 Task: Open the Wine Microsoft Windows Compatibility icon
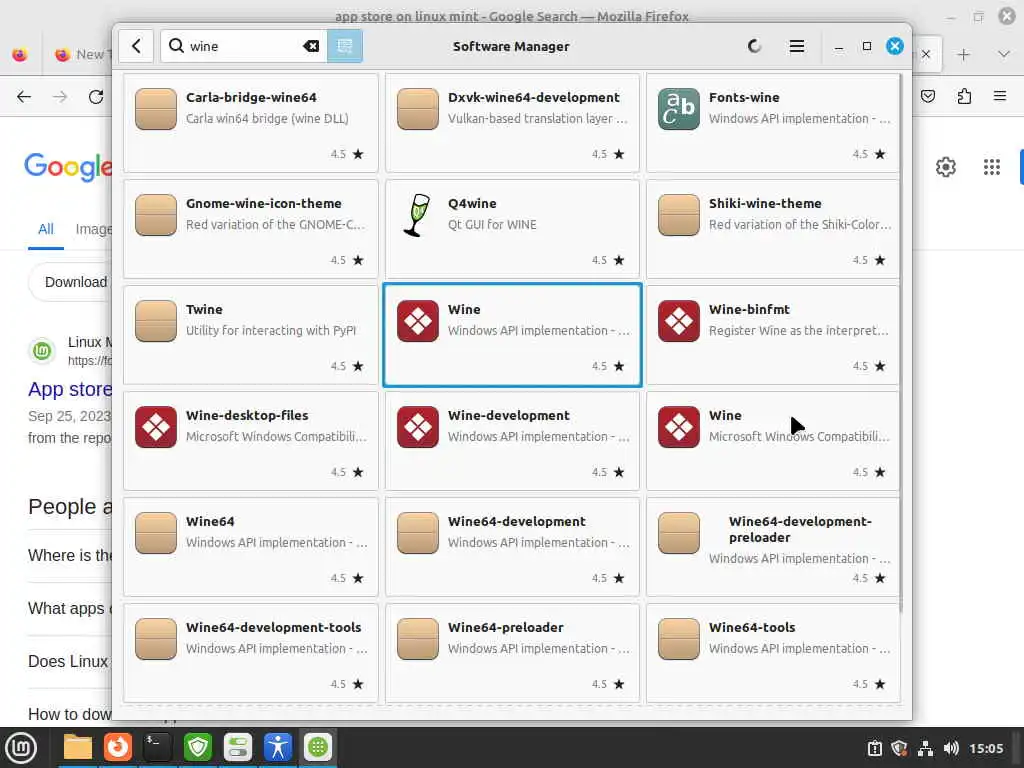[679, 426]
